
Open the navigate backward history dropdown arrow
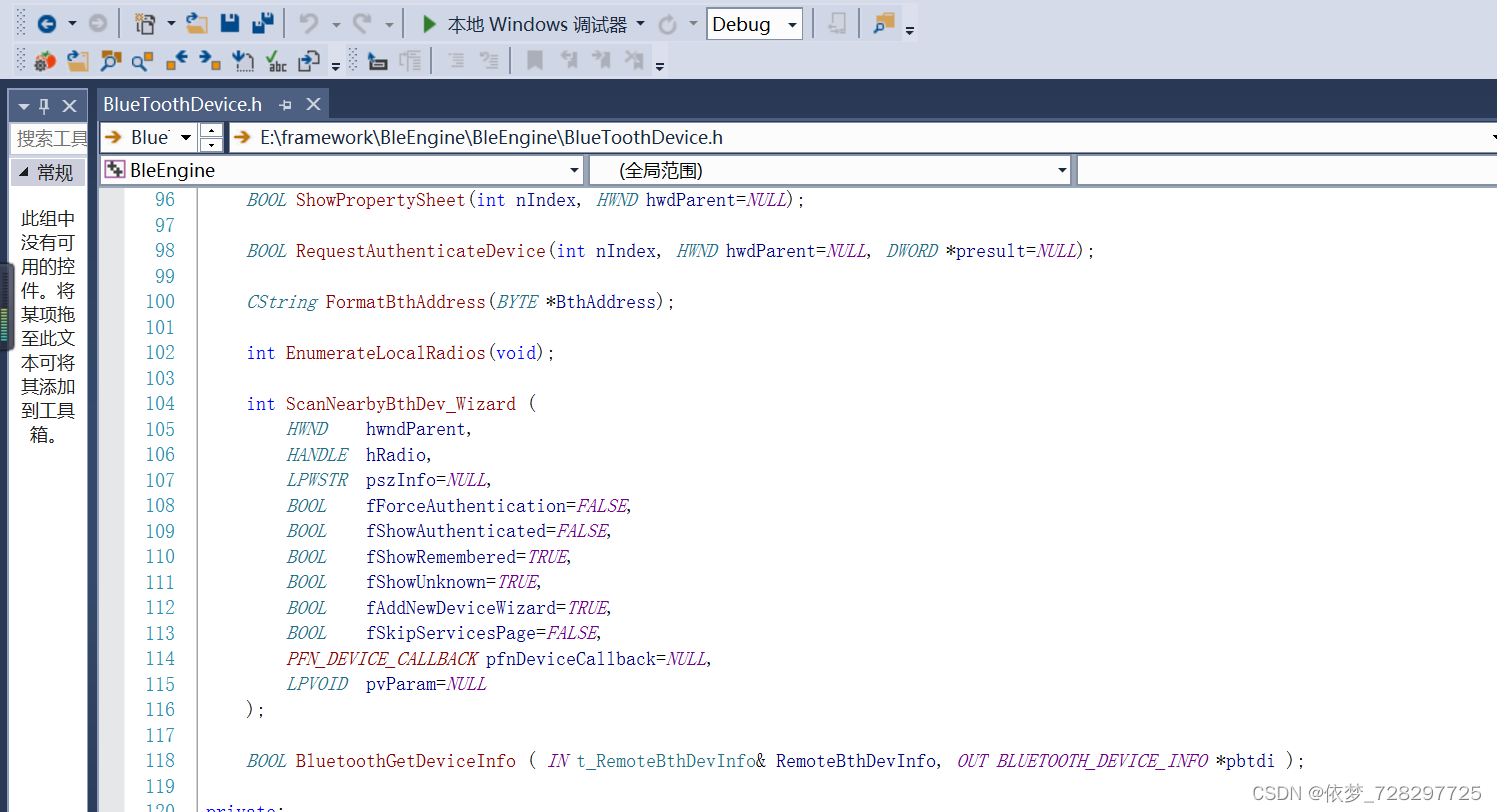pos(72,24)
